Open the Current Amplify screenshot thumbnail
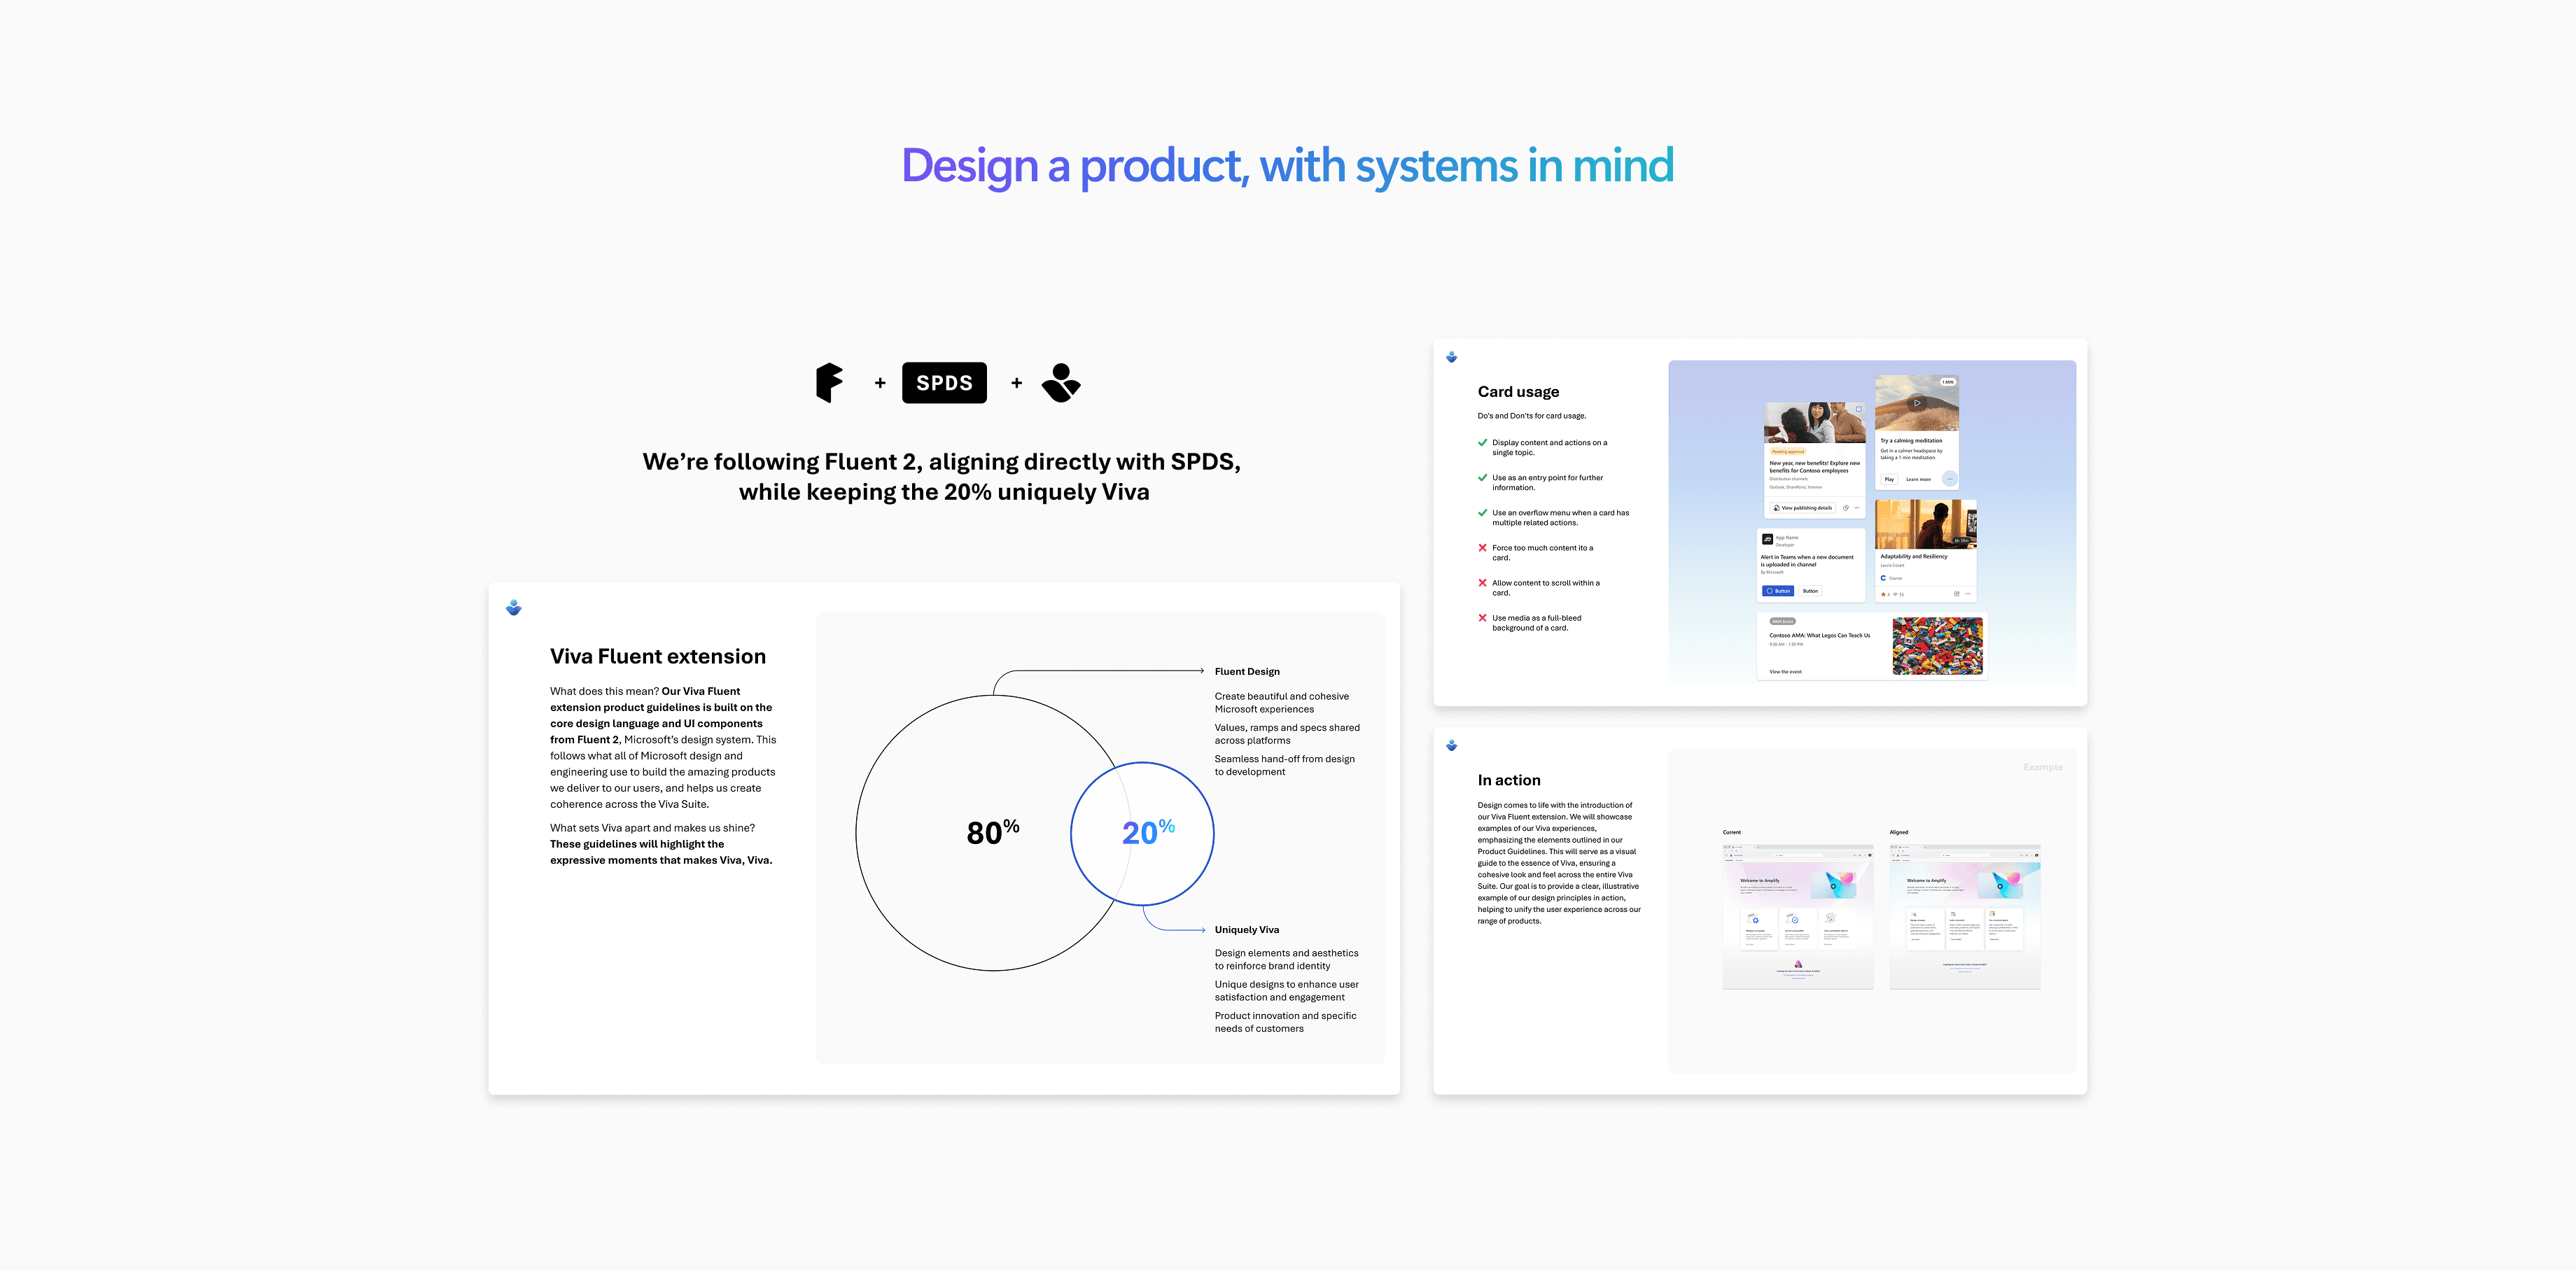The width and height of the screenshot is (2576, 1271). click(1798, 917)
